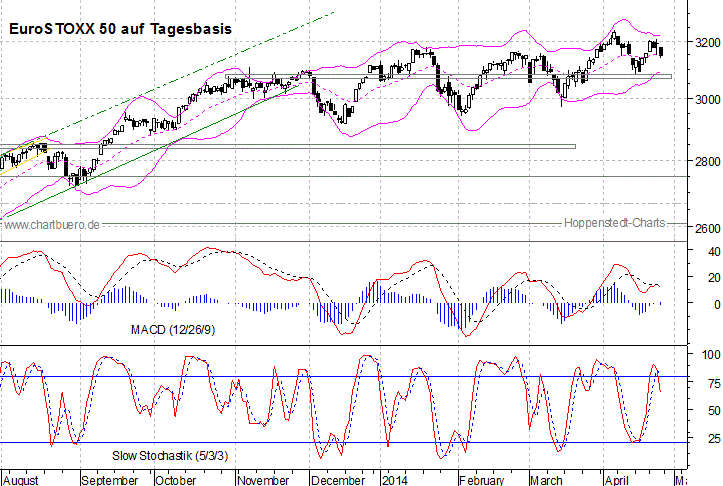Click the Stochastik axis value 50
The image size is (723, 486).
point(714,410)
